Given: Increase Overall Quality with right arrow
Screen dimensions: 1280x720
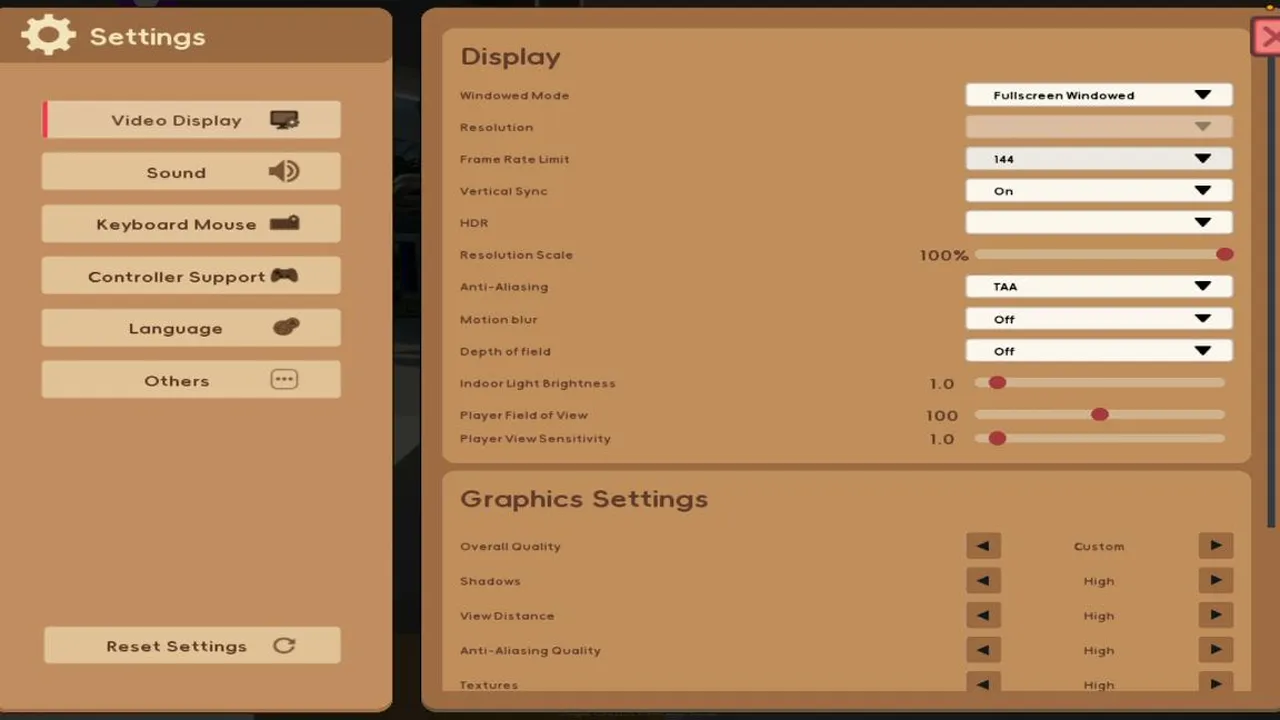Looking at the screenshot, I should tap(1216, 546).
